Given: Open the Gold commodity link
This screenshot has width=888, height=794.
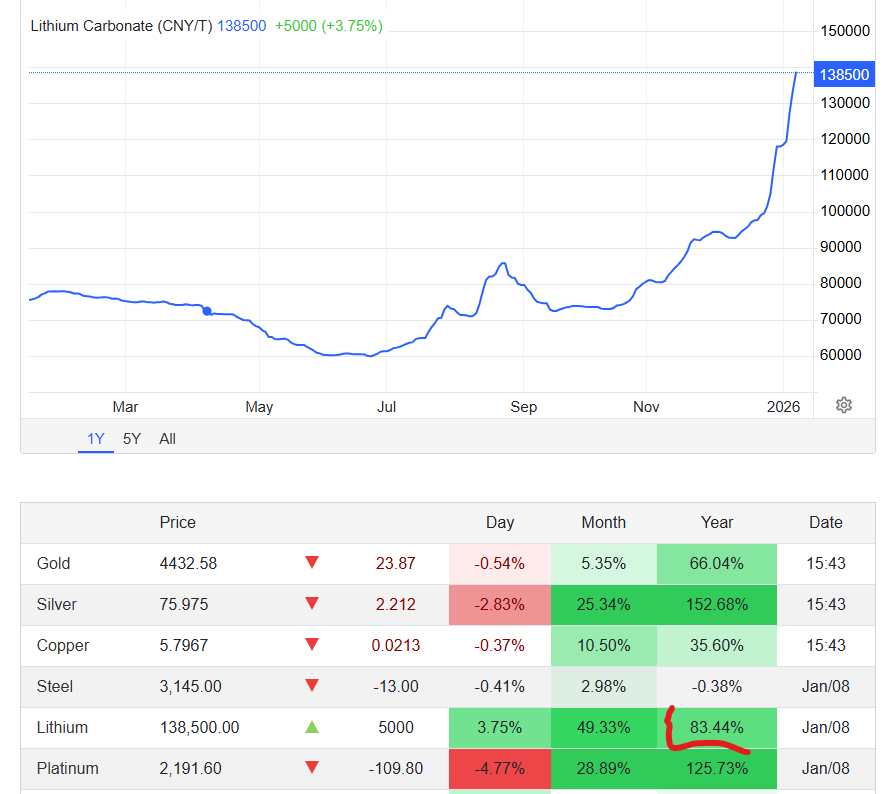Looking at the screenshot, I should point(54,563).
